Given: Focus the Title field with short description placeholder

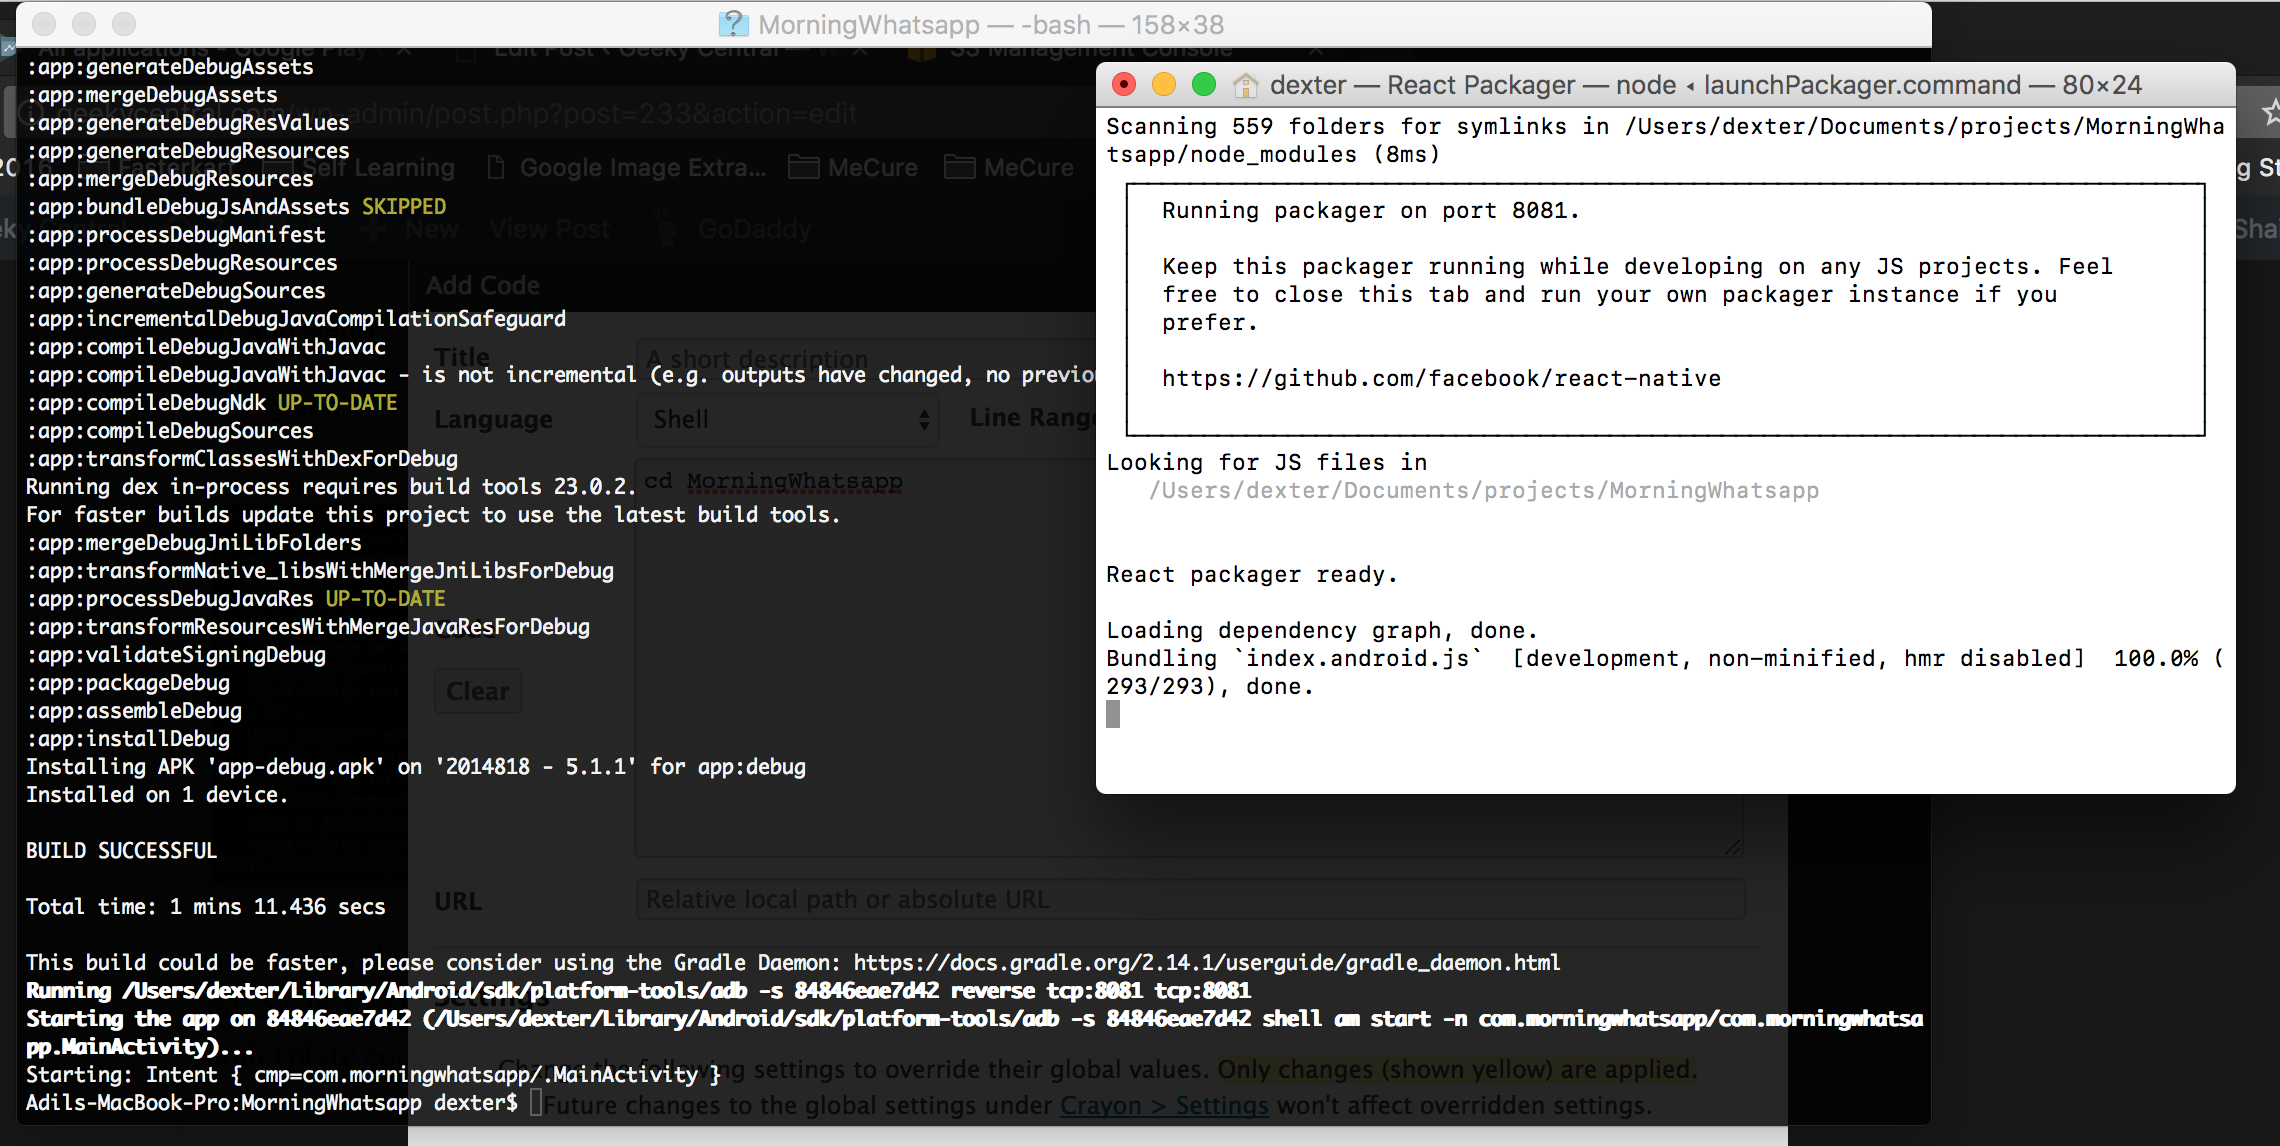Looking at the screenshot, I should point(866,358).
